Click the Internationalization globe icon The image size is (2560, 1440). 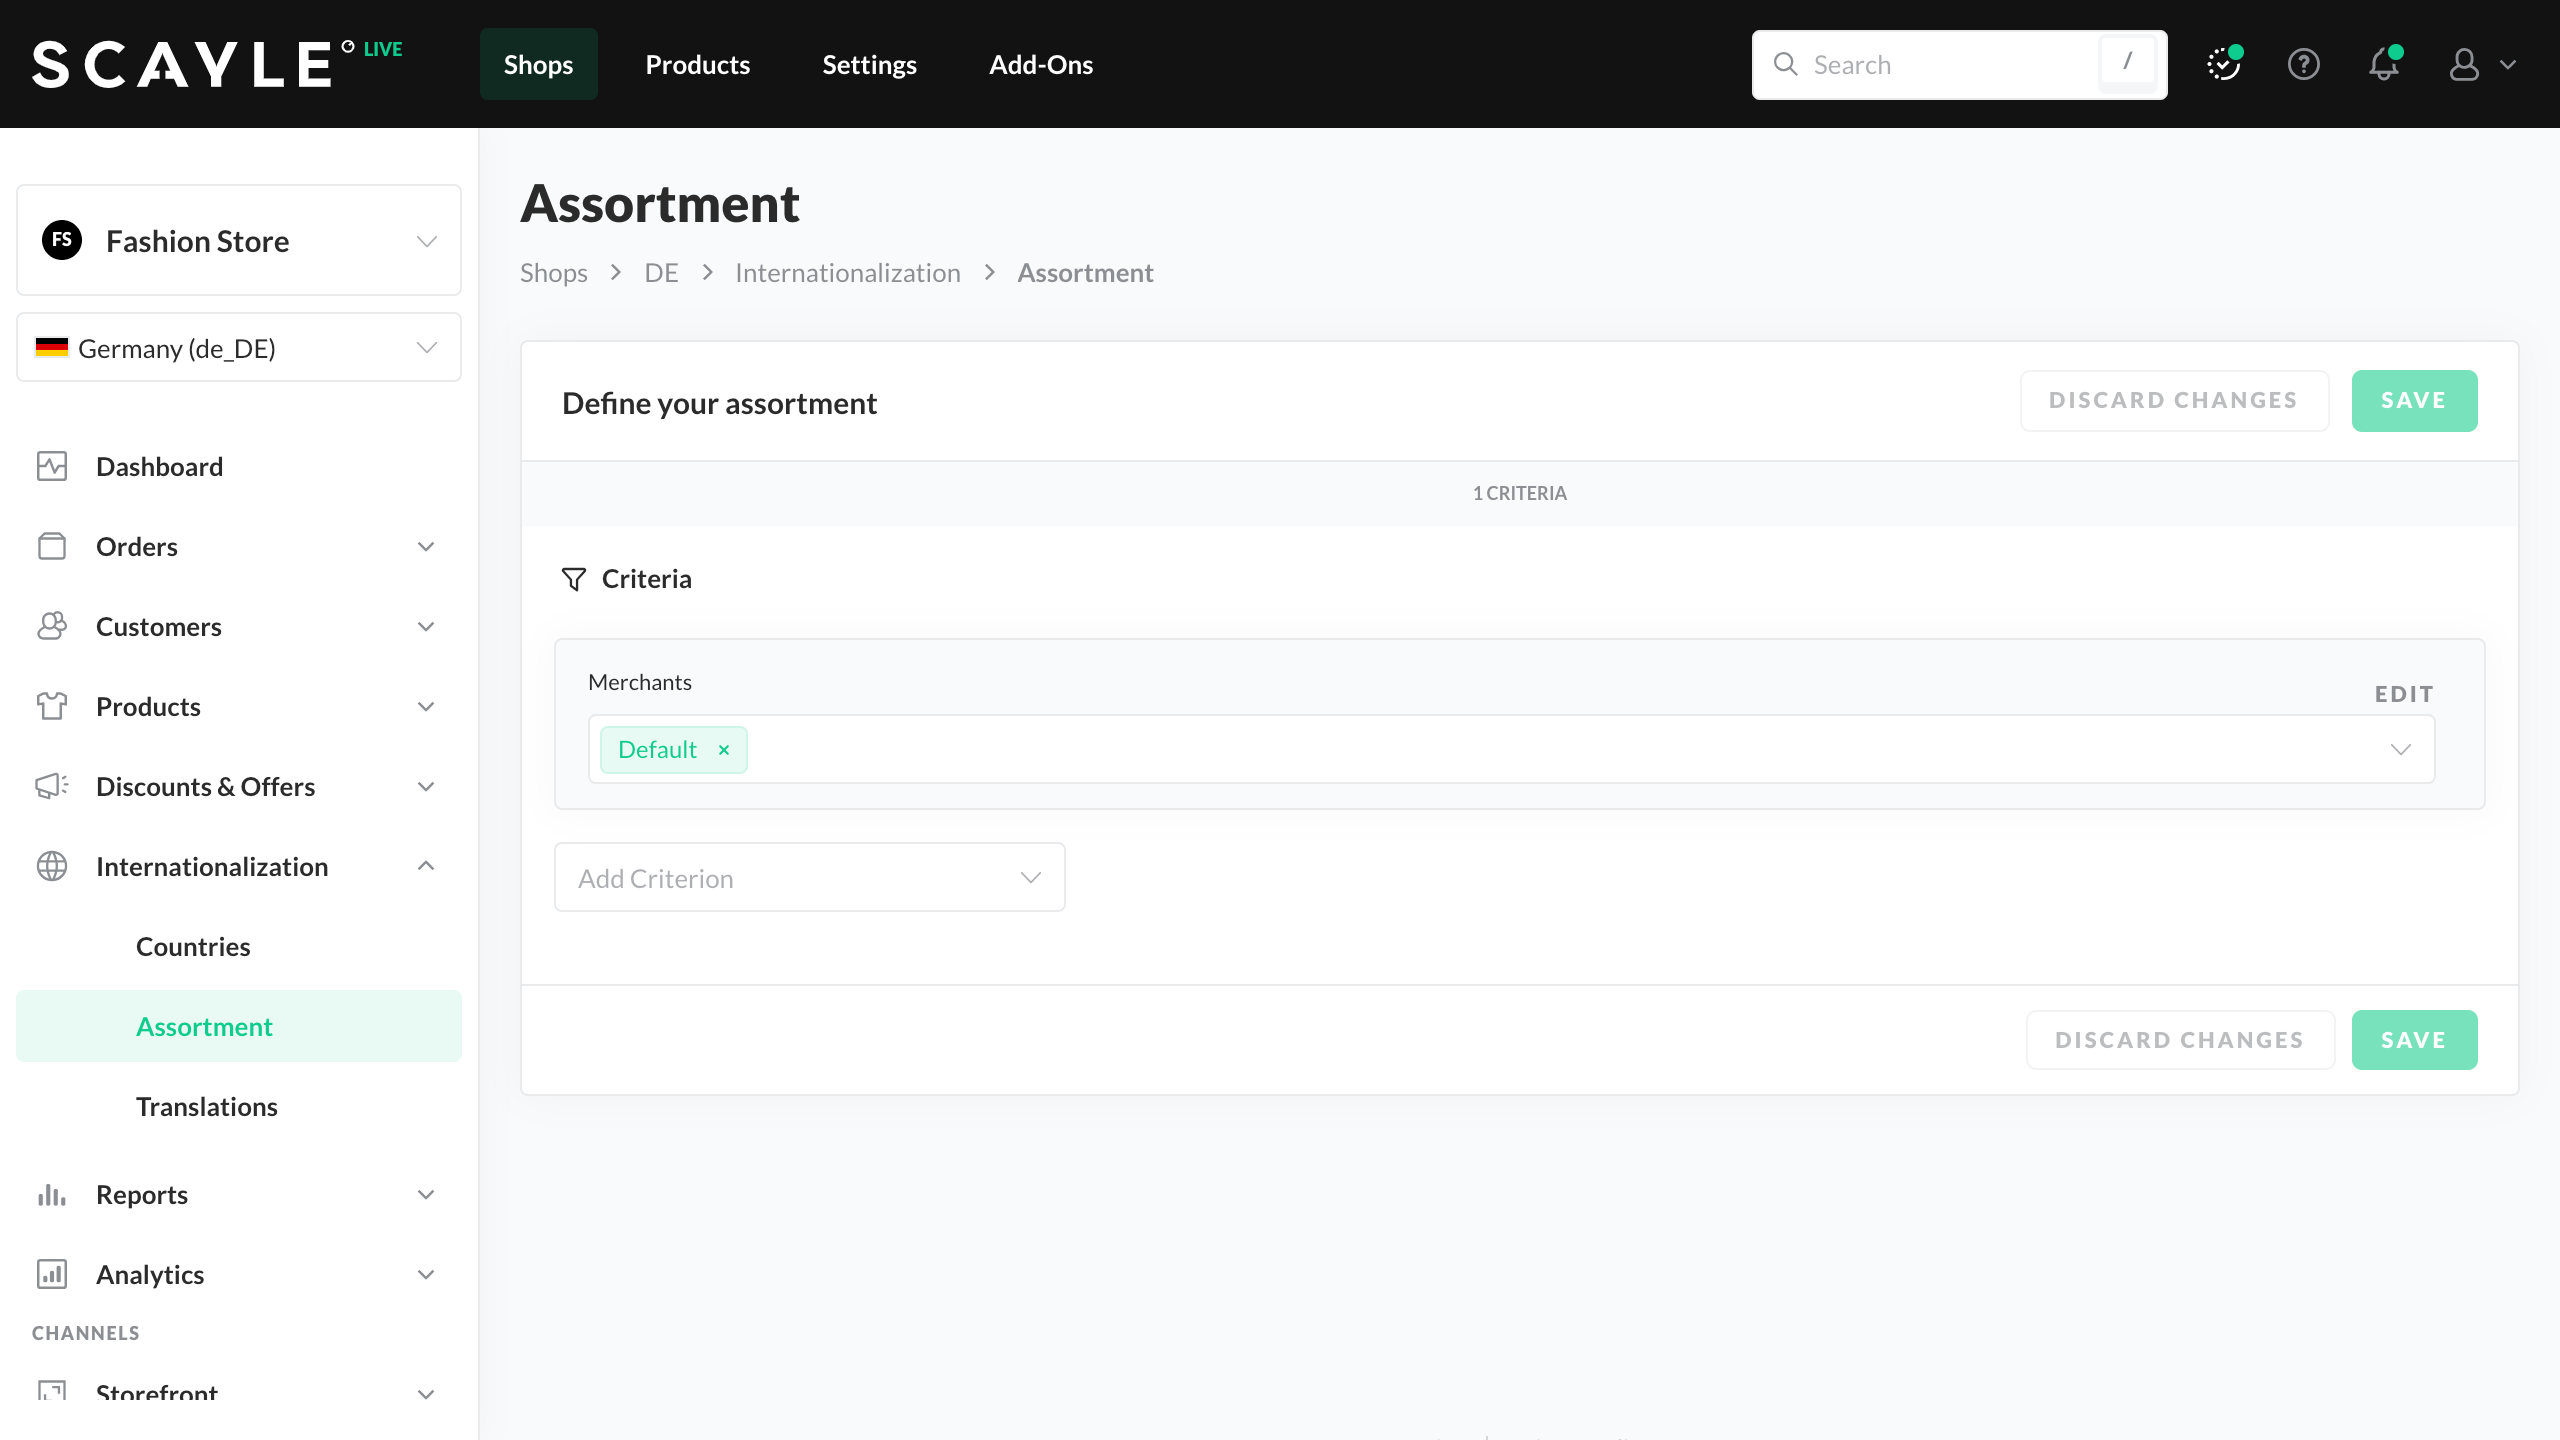point(52,866)
